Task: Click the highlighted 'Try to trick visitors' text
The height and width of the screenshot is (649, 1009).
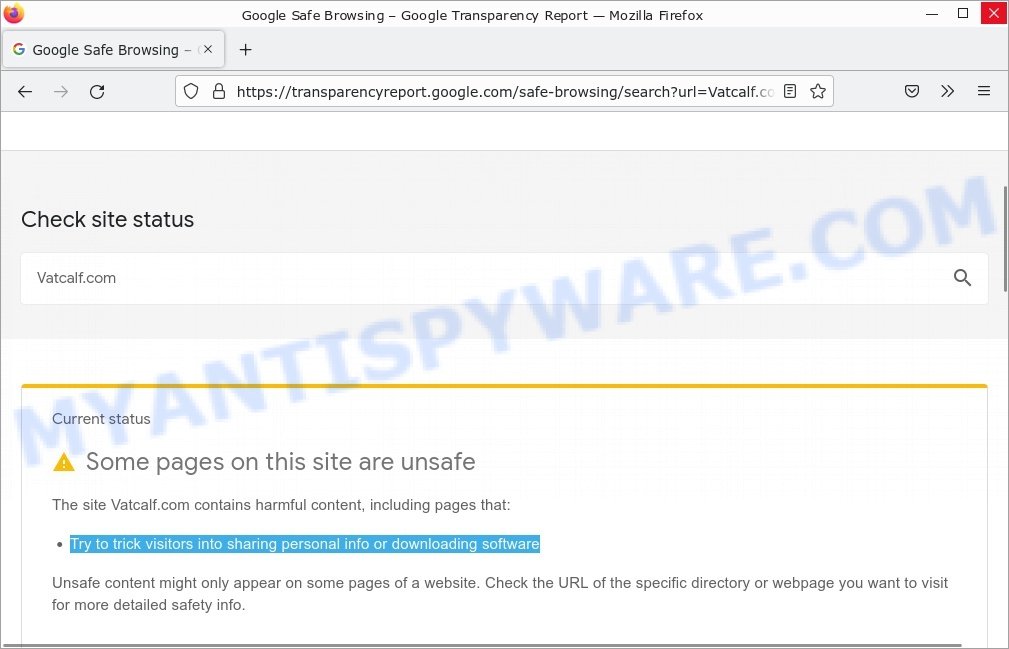Action: tap(304, 544)
